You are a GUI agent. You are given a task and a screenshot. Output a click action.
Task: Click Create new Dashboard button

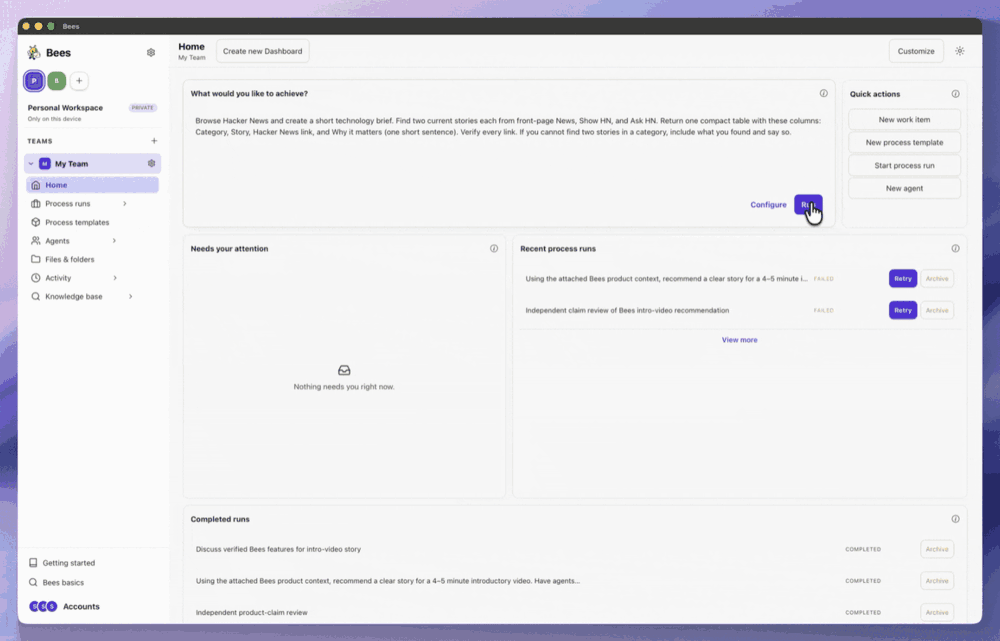point(263,51)
